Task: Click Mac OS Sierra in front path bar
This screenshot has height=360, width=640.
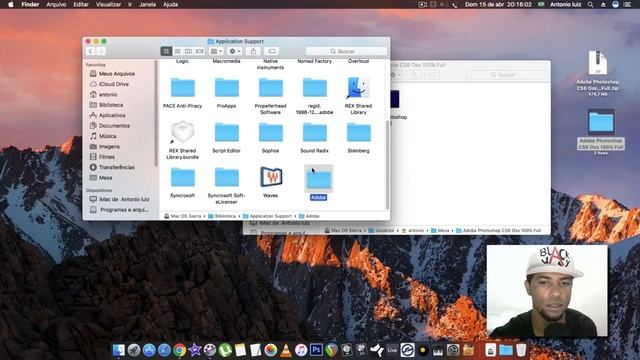Action: tap(182, 216)
